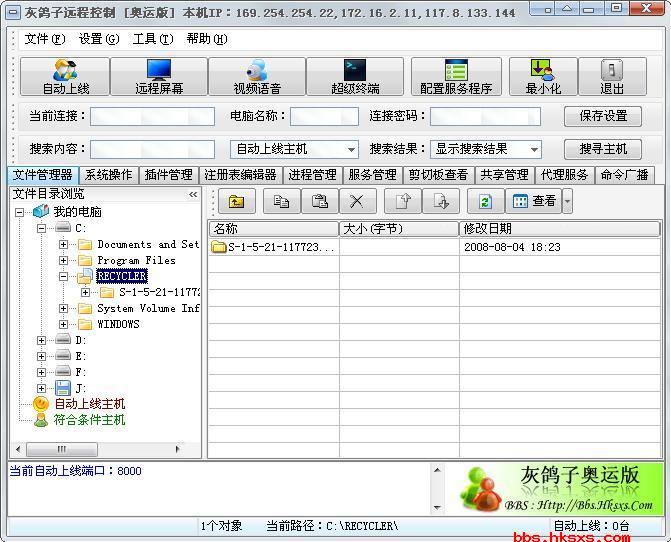Open the 显示搜索结果 dropdown

[535, 149]
